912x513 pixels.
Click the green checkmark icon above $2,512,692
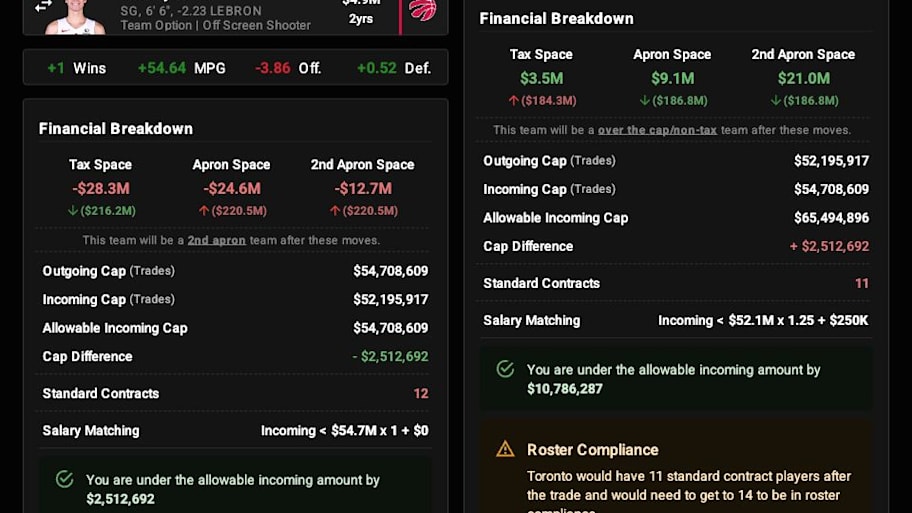click(65, 479)
